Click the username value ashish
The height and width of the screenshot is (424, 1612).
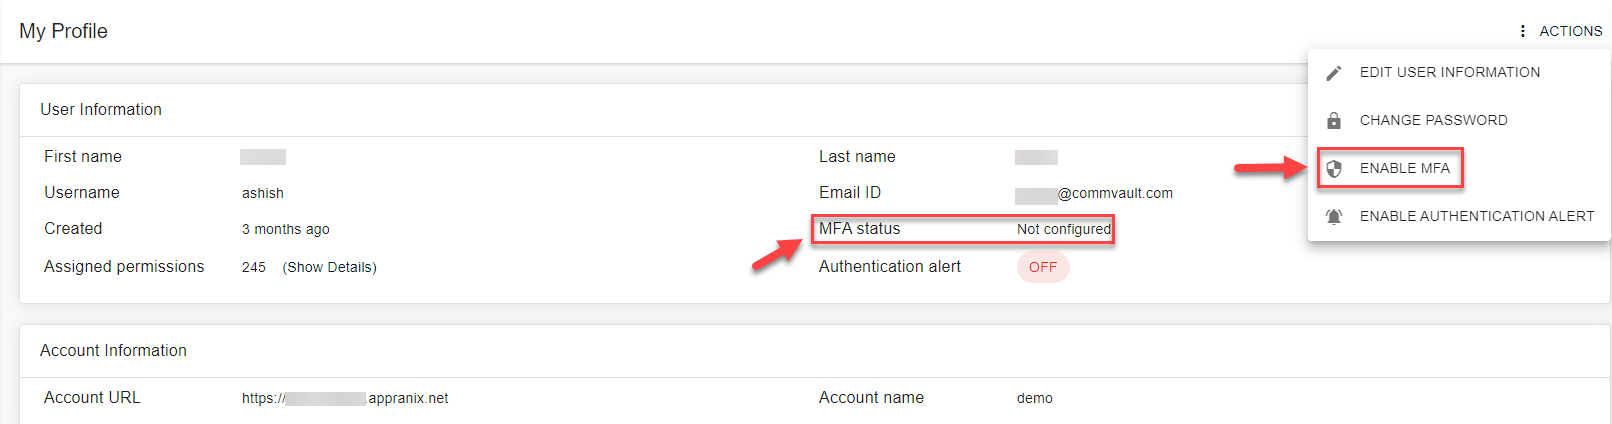pyautogui.click(x=263, y=193)
